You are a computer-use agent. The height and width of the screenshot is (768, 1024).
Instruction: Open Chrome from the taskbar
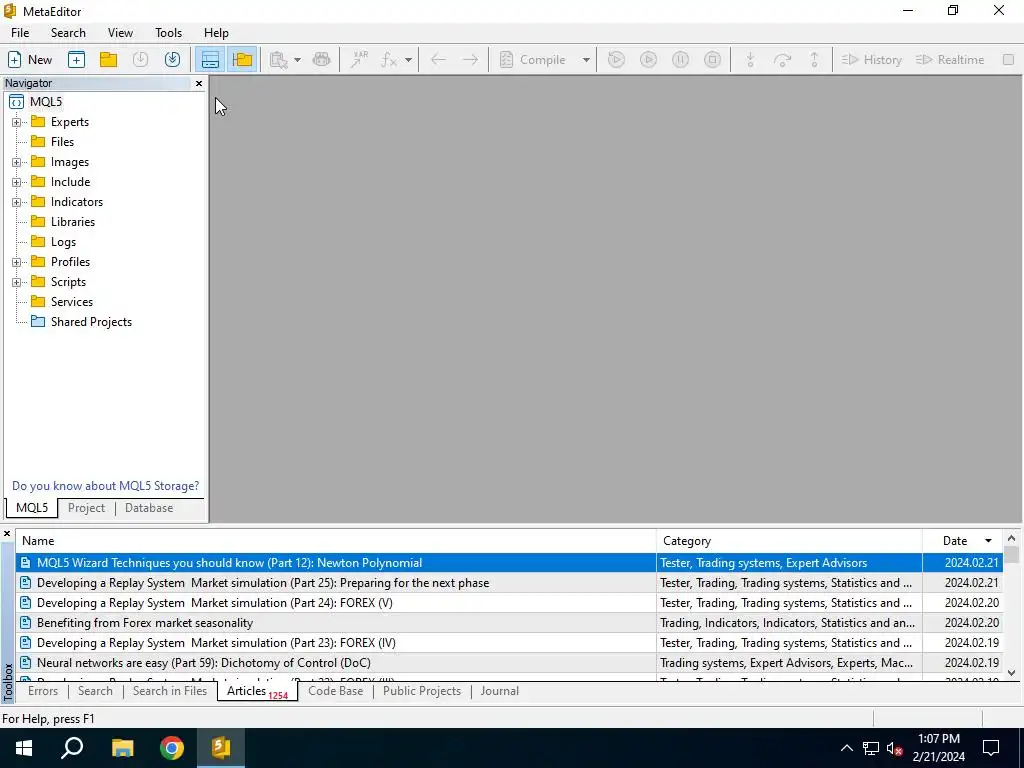pyautogui.click(x=172, y=748)
